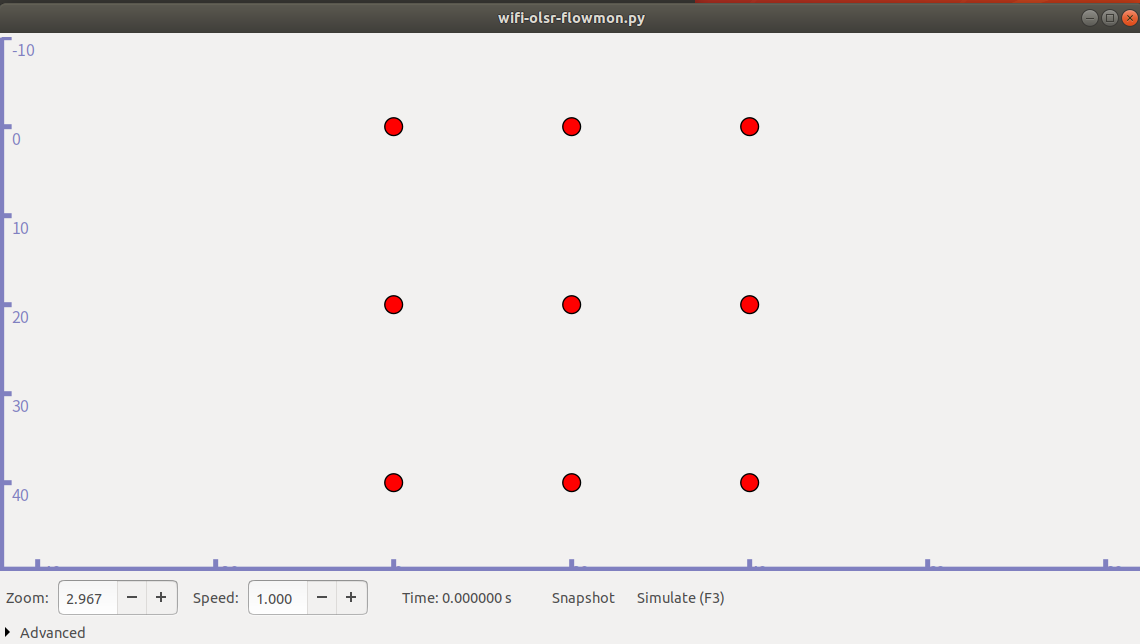Select the bottom-right red node

[750, 483]
